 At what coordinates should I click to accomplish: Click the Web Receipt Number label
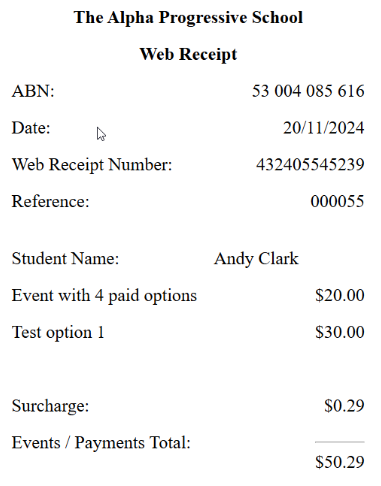click(92, 165)
